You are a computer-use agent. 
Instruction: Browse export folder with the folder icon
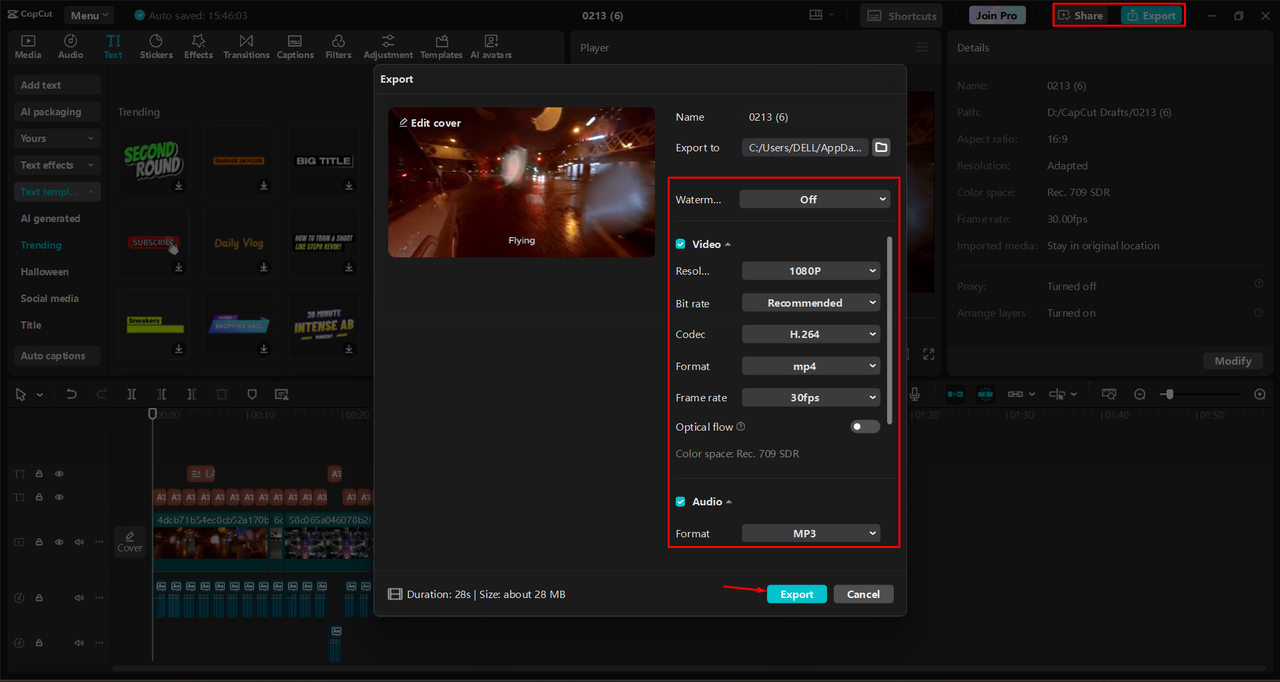click(x=881, y=148)
